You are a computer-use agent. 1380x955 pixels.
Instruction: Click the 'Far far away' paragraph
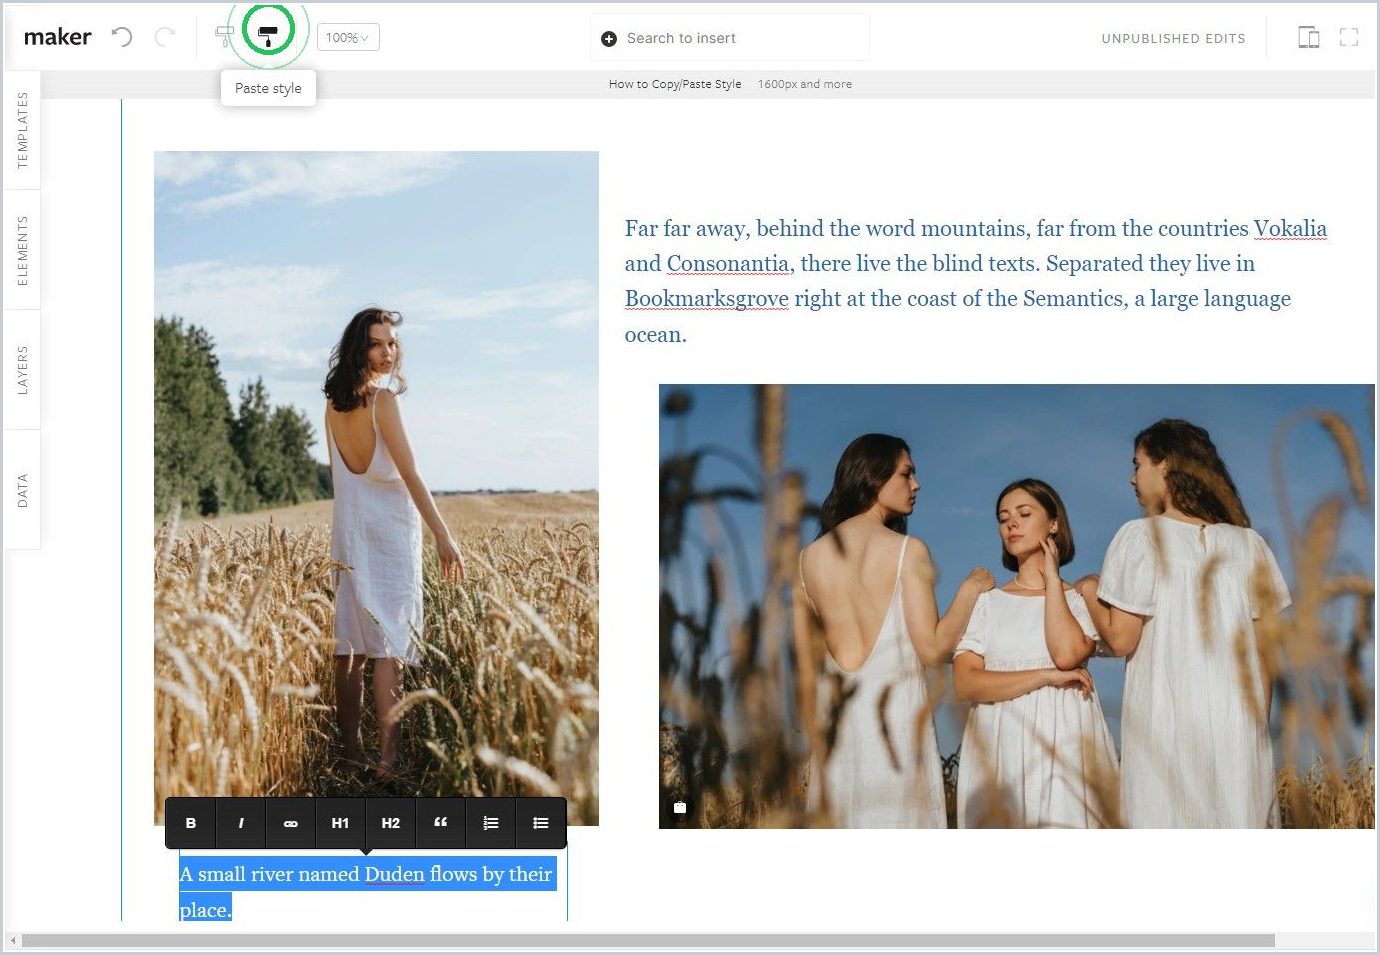[x=976, y=281]
